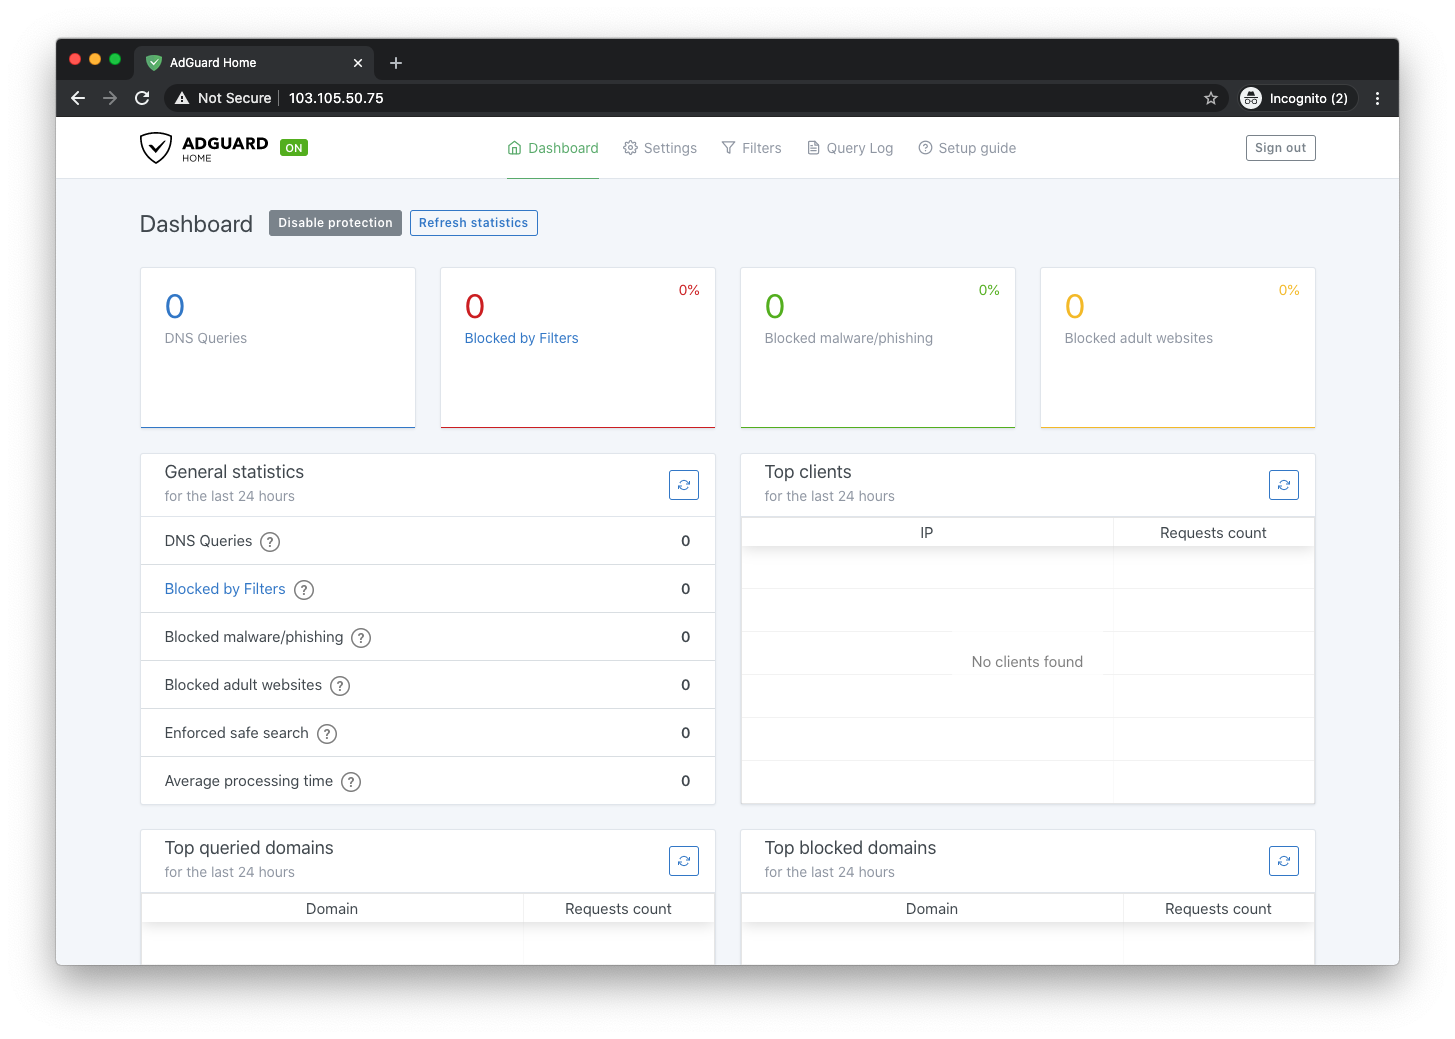Bookmark this page with the star icon
Image resolution: width=1455 pixels, height=1039 pixels.
click(x=1211, y=98)
